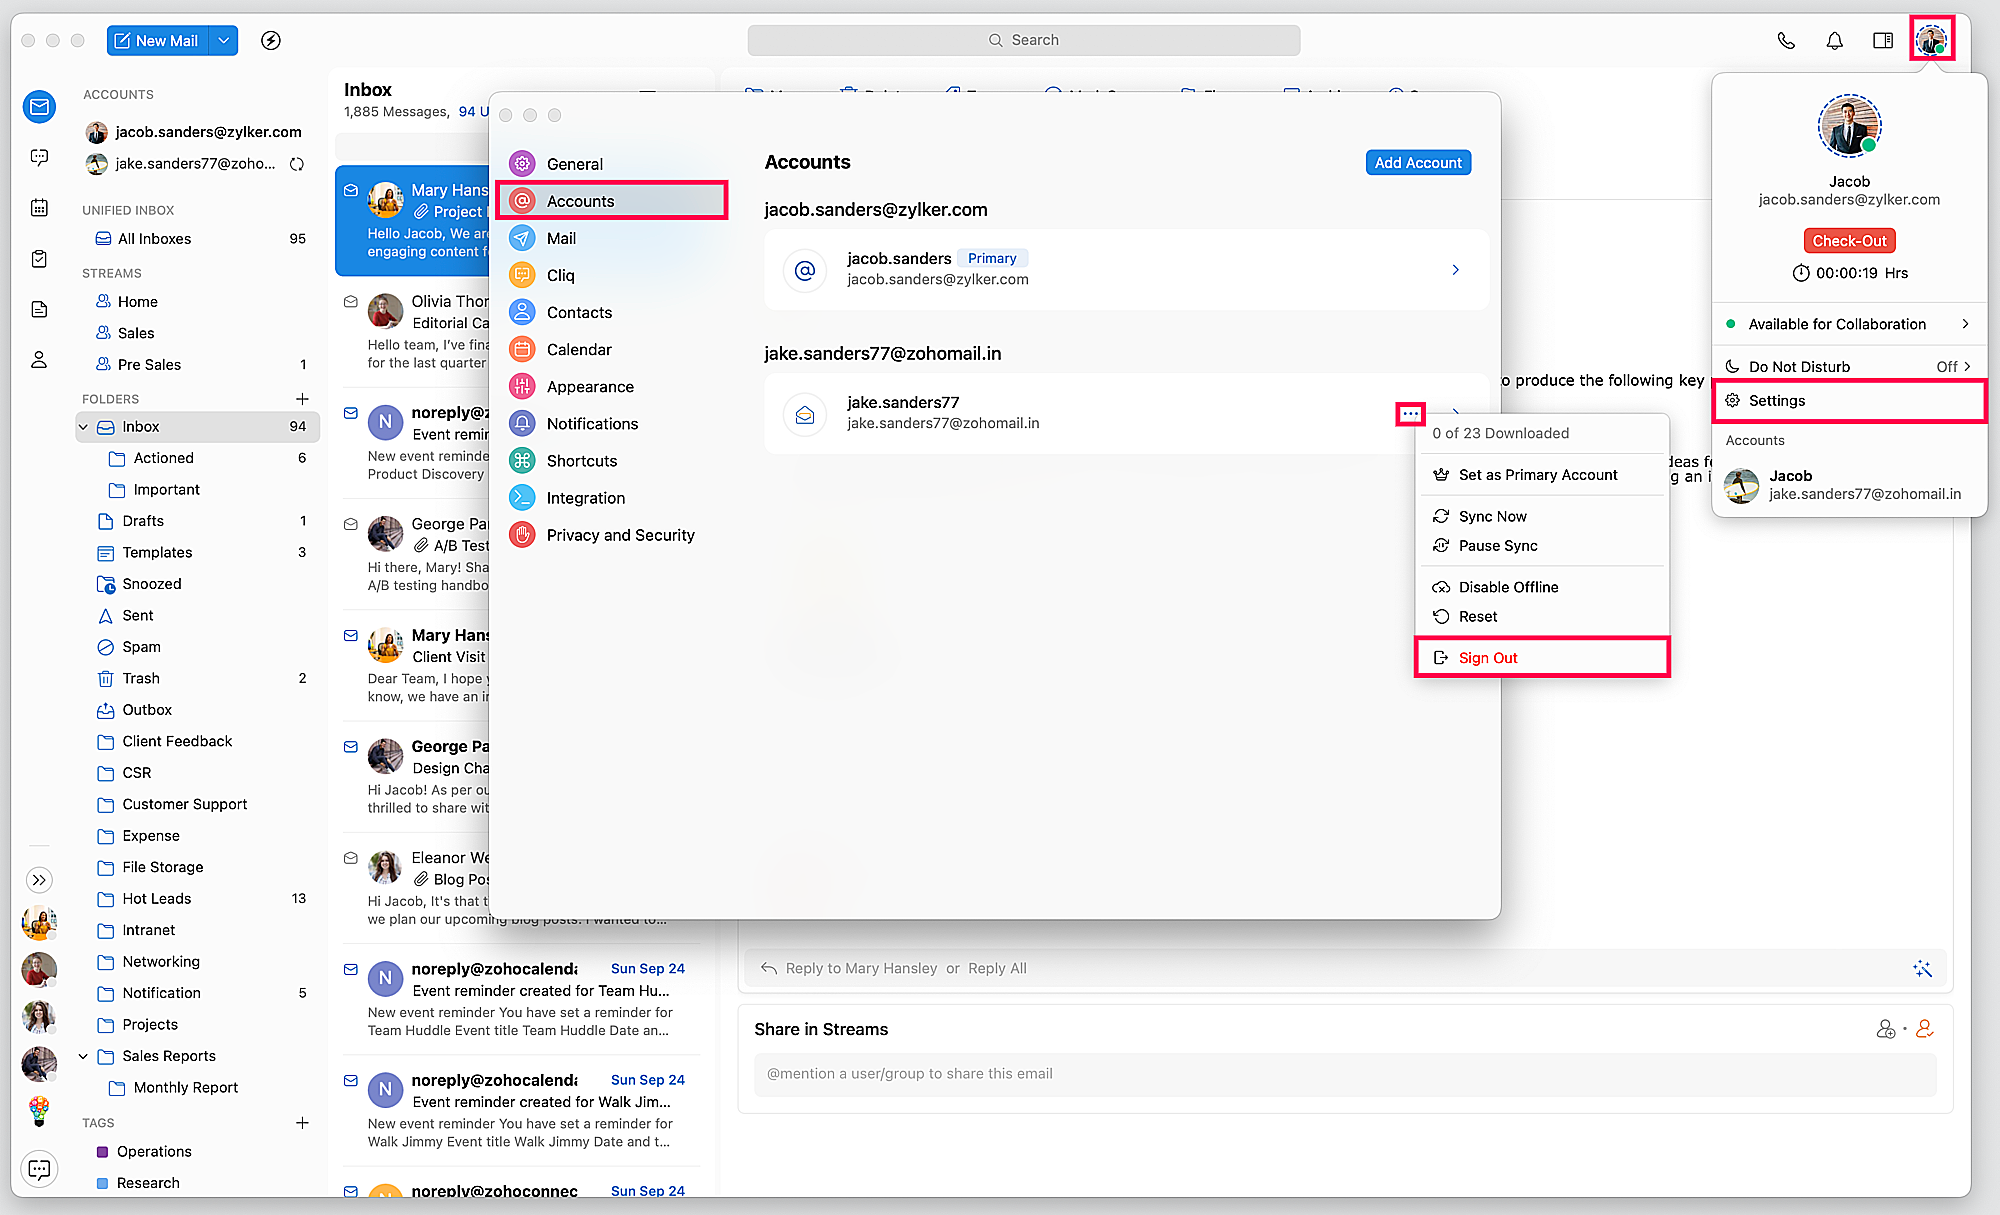Click the lightning quick actions icon
The height and width of the screenshot is (1215, 2000).
(x=270, y=41)
